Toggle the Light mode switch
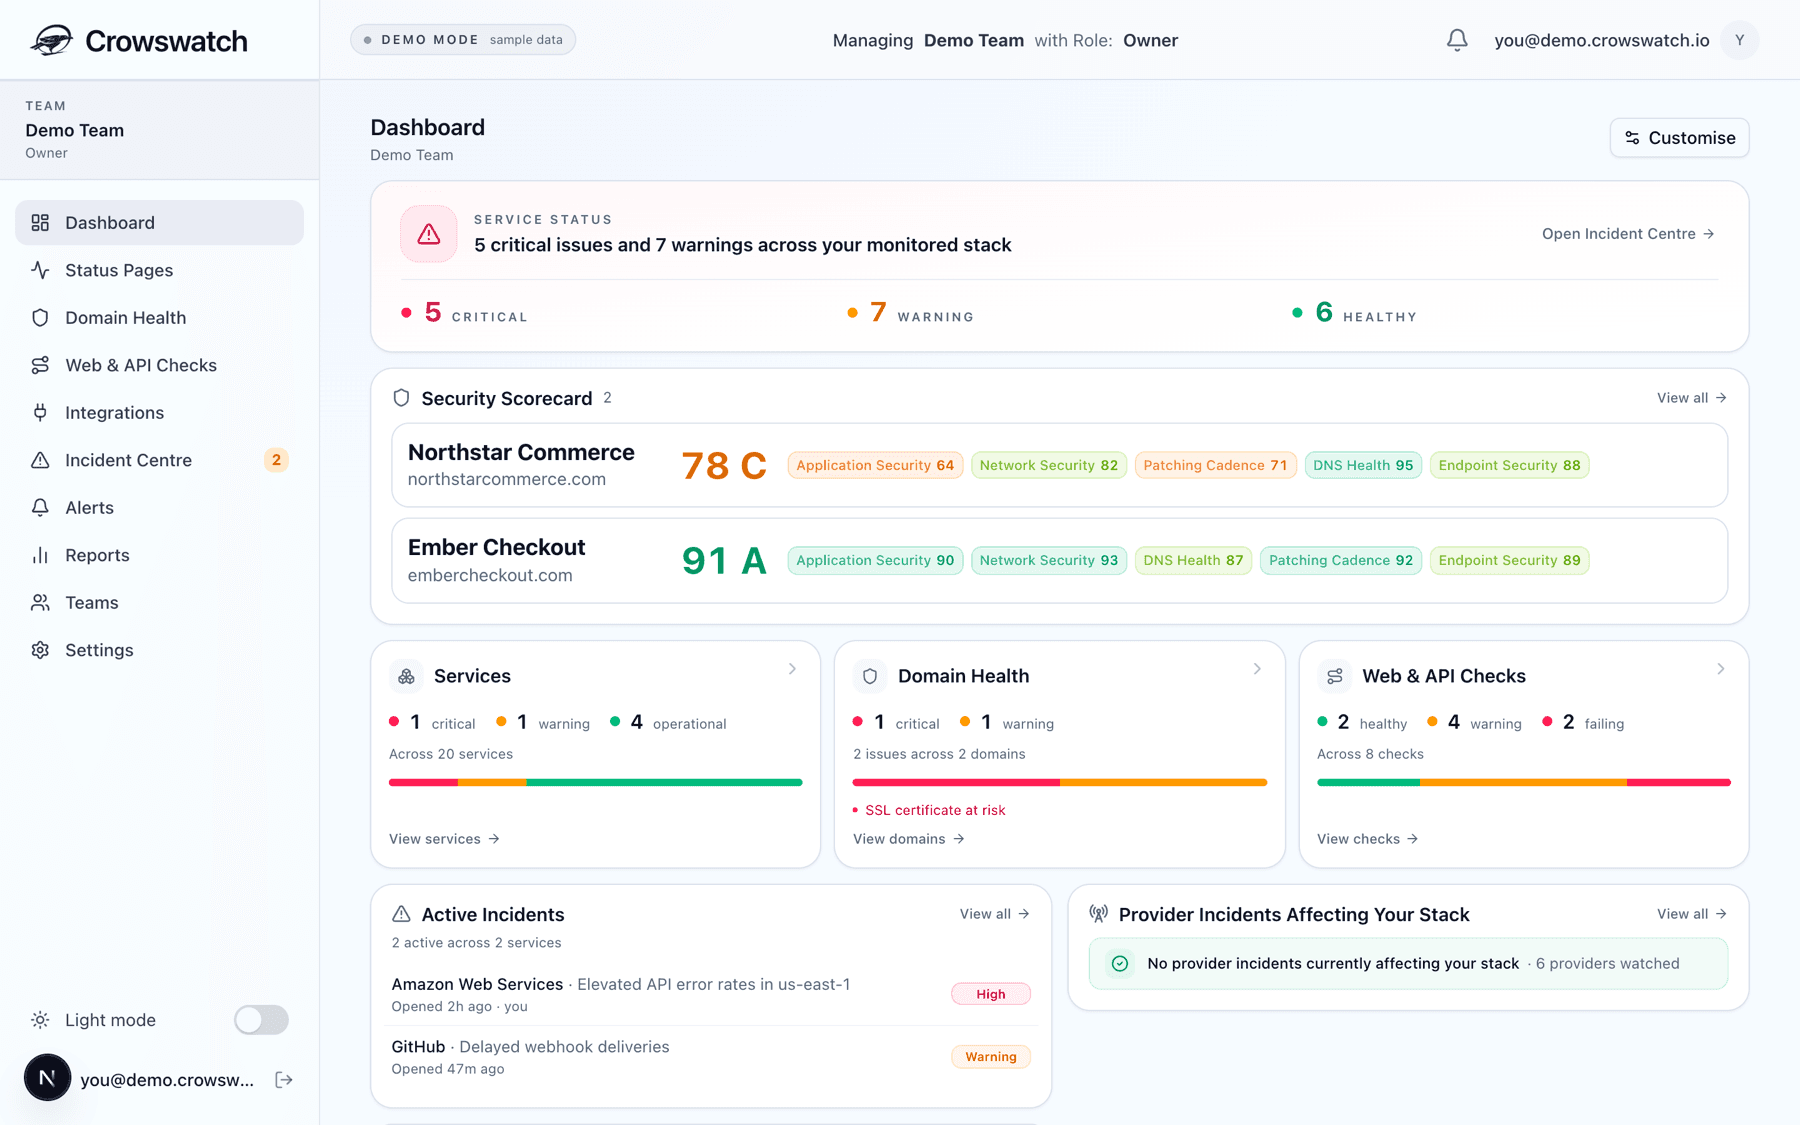The image size is (1800, 1125). point(261,1020)
